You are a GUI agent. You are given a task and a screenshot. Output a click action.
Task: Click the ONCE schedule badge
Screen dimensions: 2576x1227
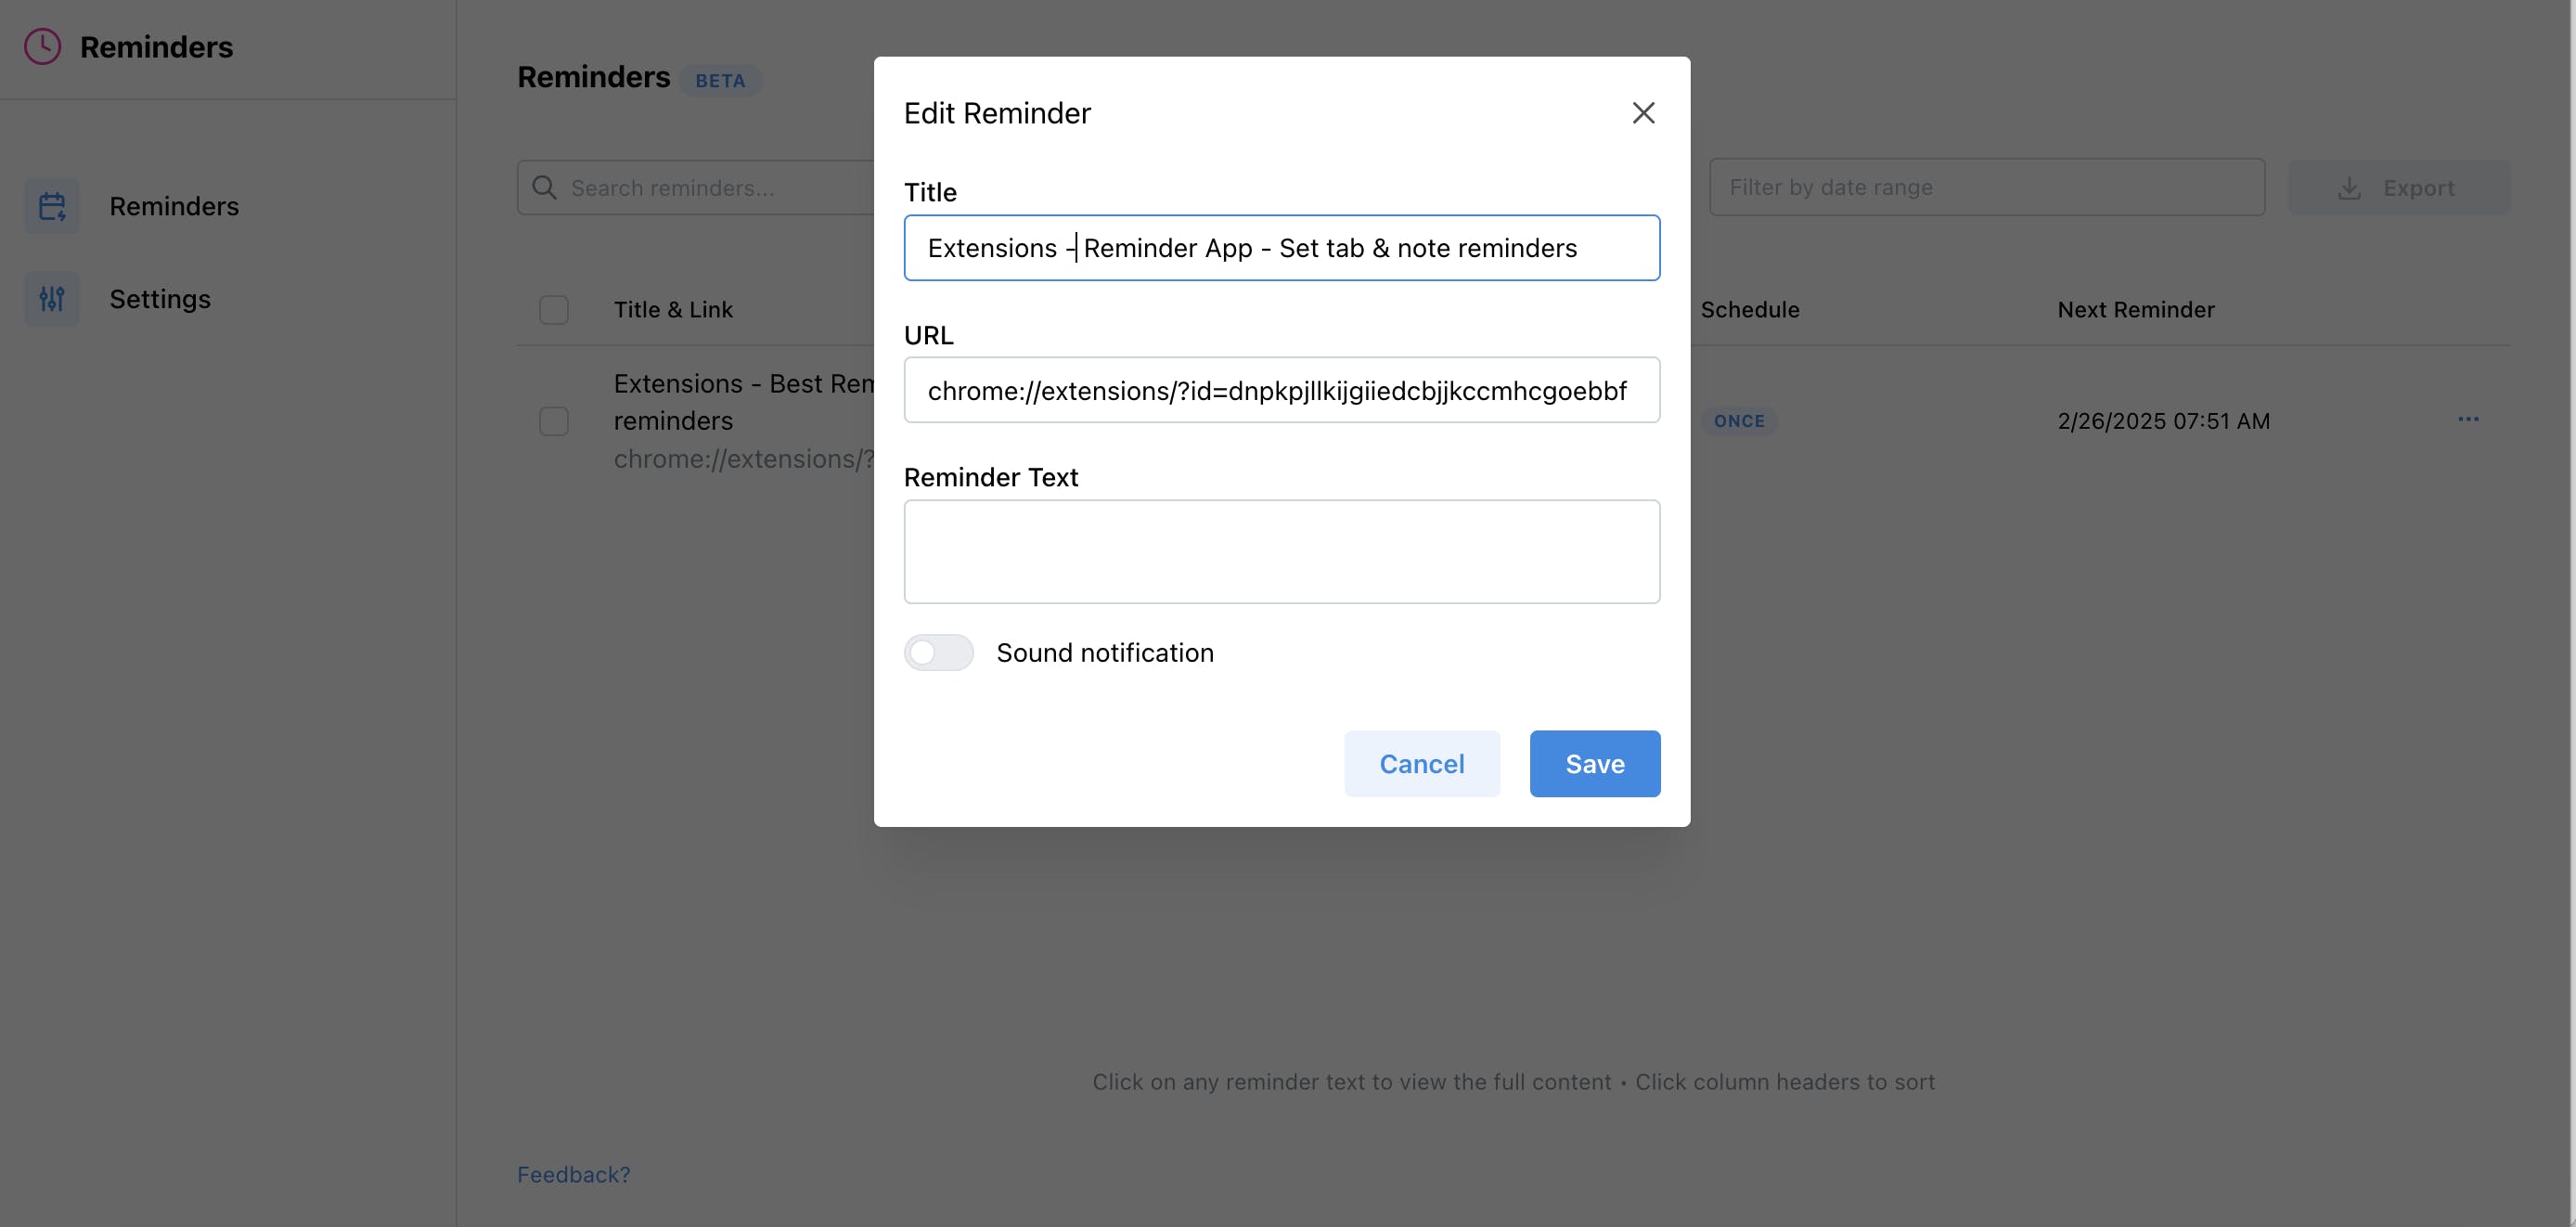tap(1739, 421)
